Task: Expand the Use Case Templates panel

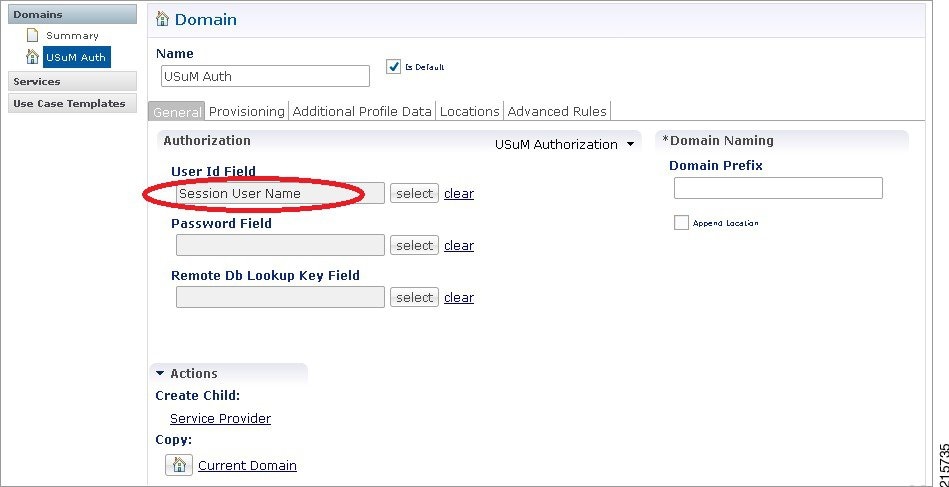Action: tap(72, 103)
